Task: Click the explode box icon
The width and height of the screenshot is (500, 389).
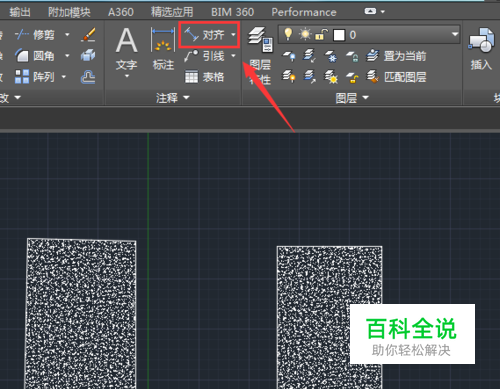Action: click(x=88, y=55)
